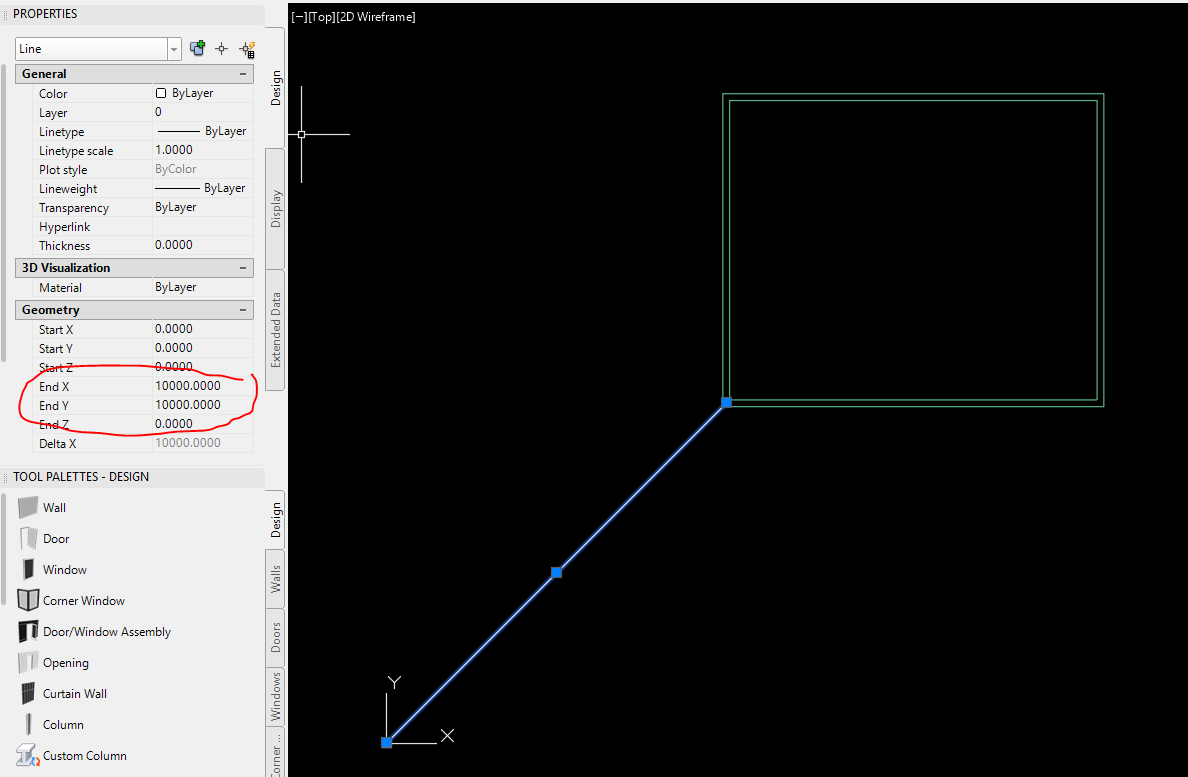Collapse the Geometry section

coord(242,310)
